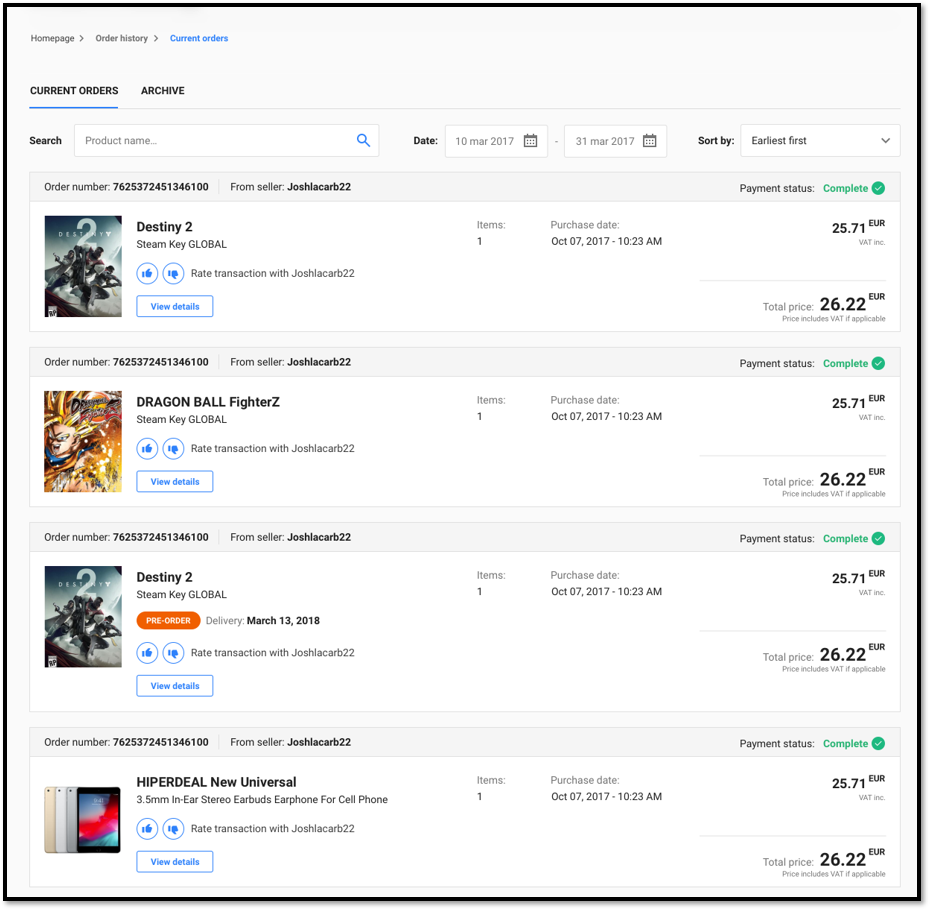This screenshot has height=910, width=930.
Task: Open the Homepage breadcrumb link
Action: click(x=52, y=38)
